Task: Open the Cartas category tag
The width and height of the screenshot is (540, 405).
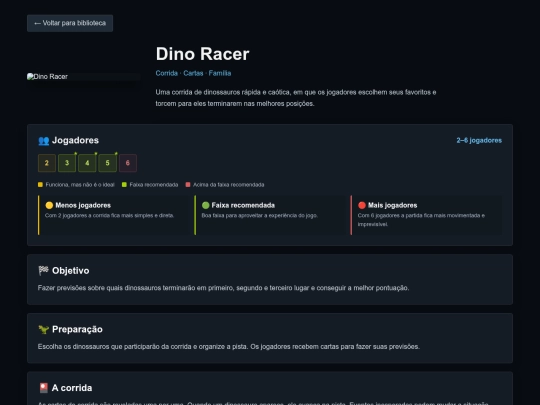Action: click(x=193, y=73)
